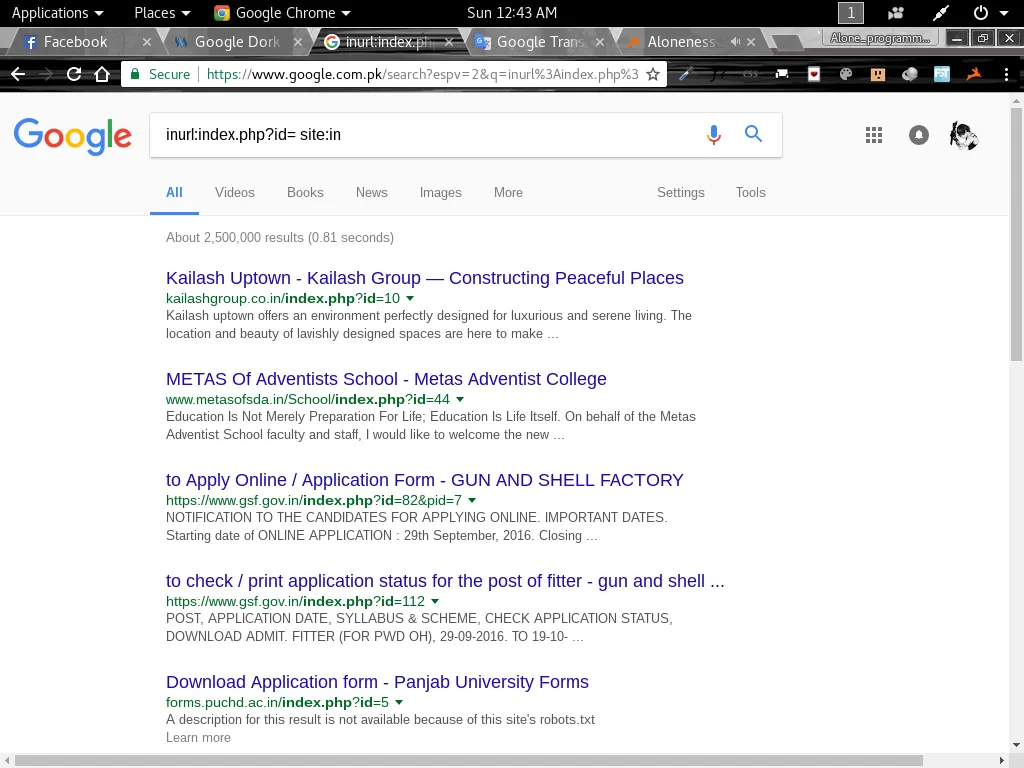Screen dimensions: 1024x768
Task: Switch to the Google Dork tab
Action: (x=236, y=42)
